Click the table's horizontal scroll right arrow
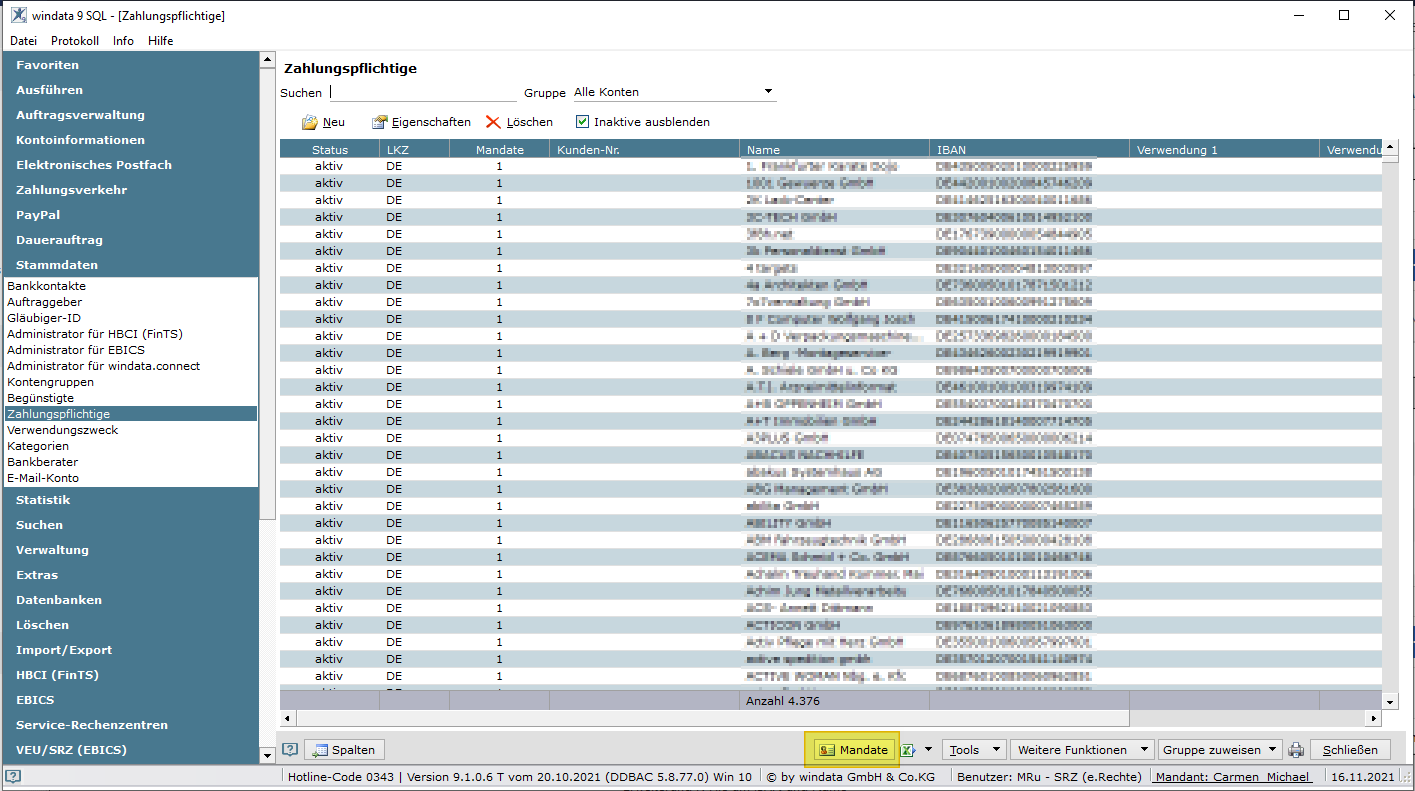The image size is (1415, 791). tap(1374, 718)
